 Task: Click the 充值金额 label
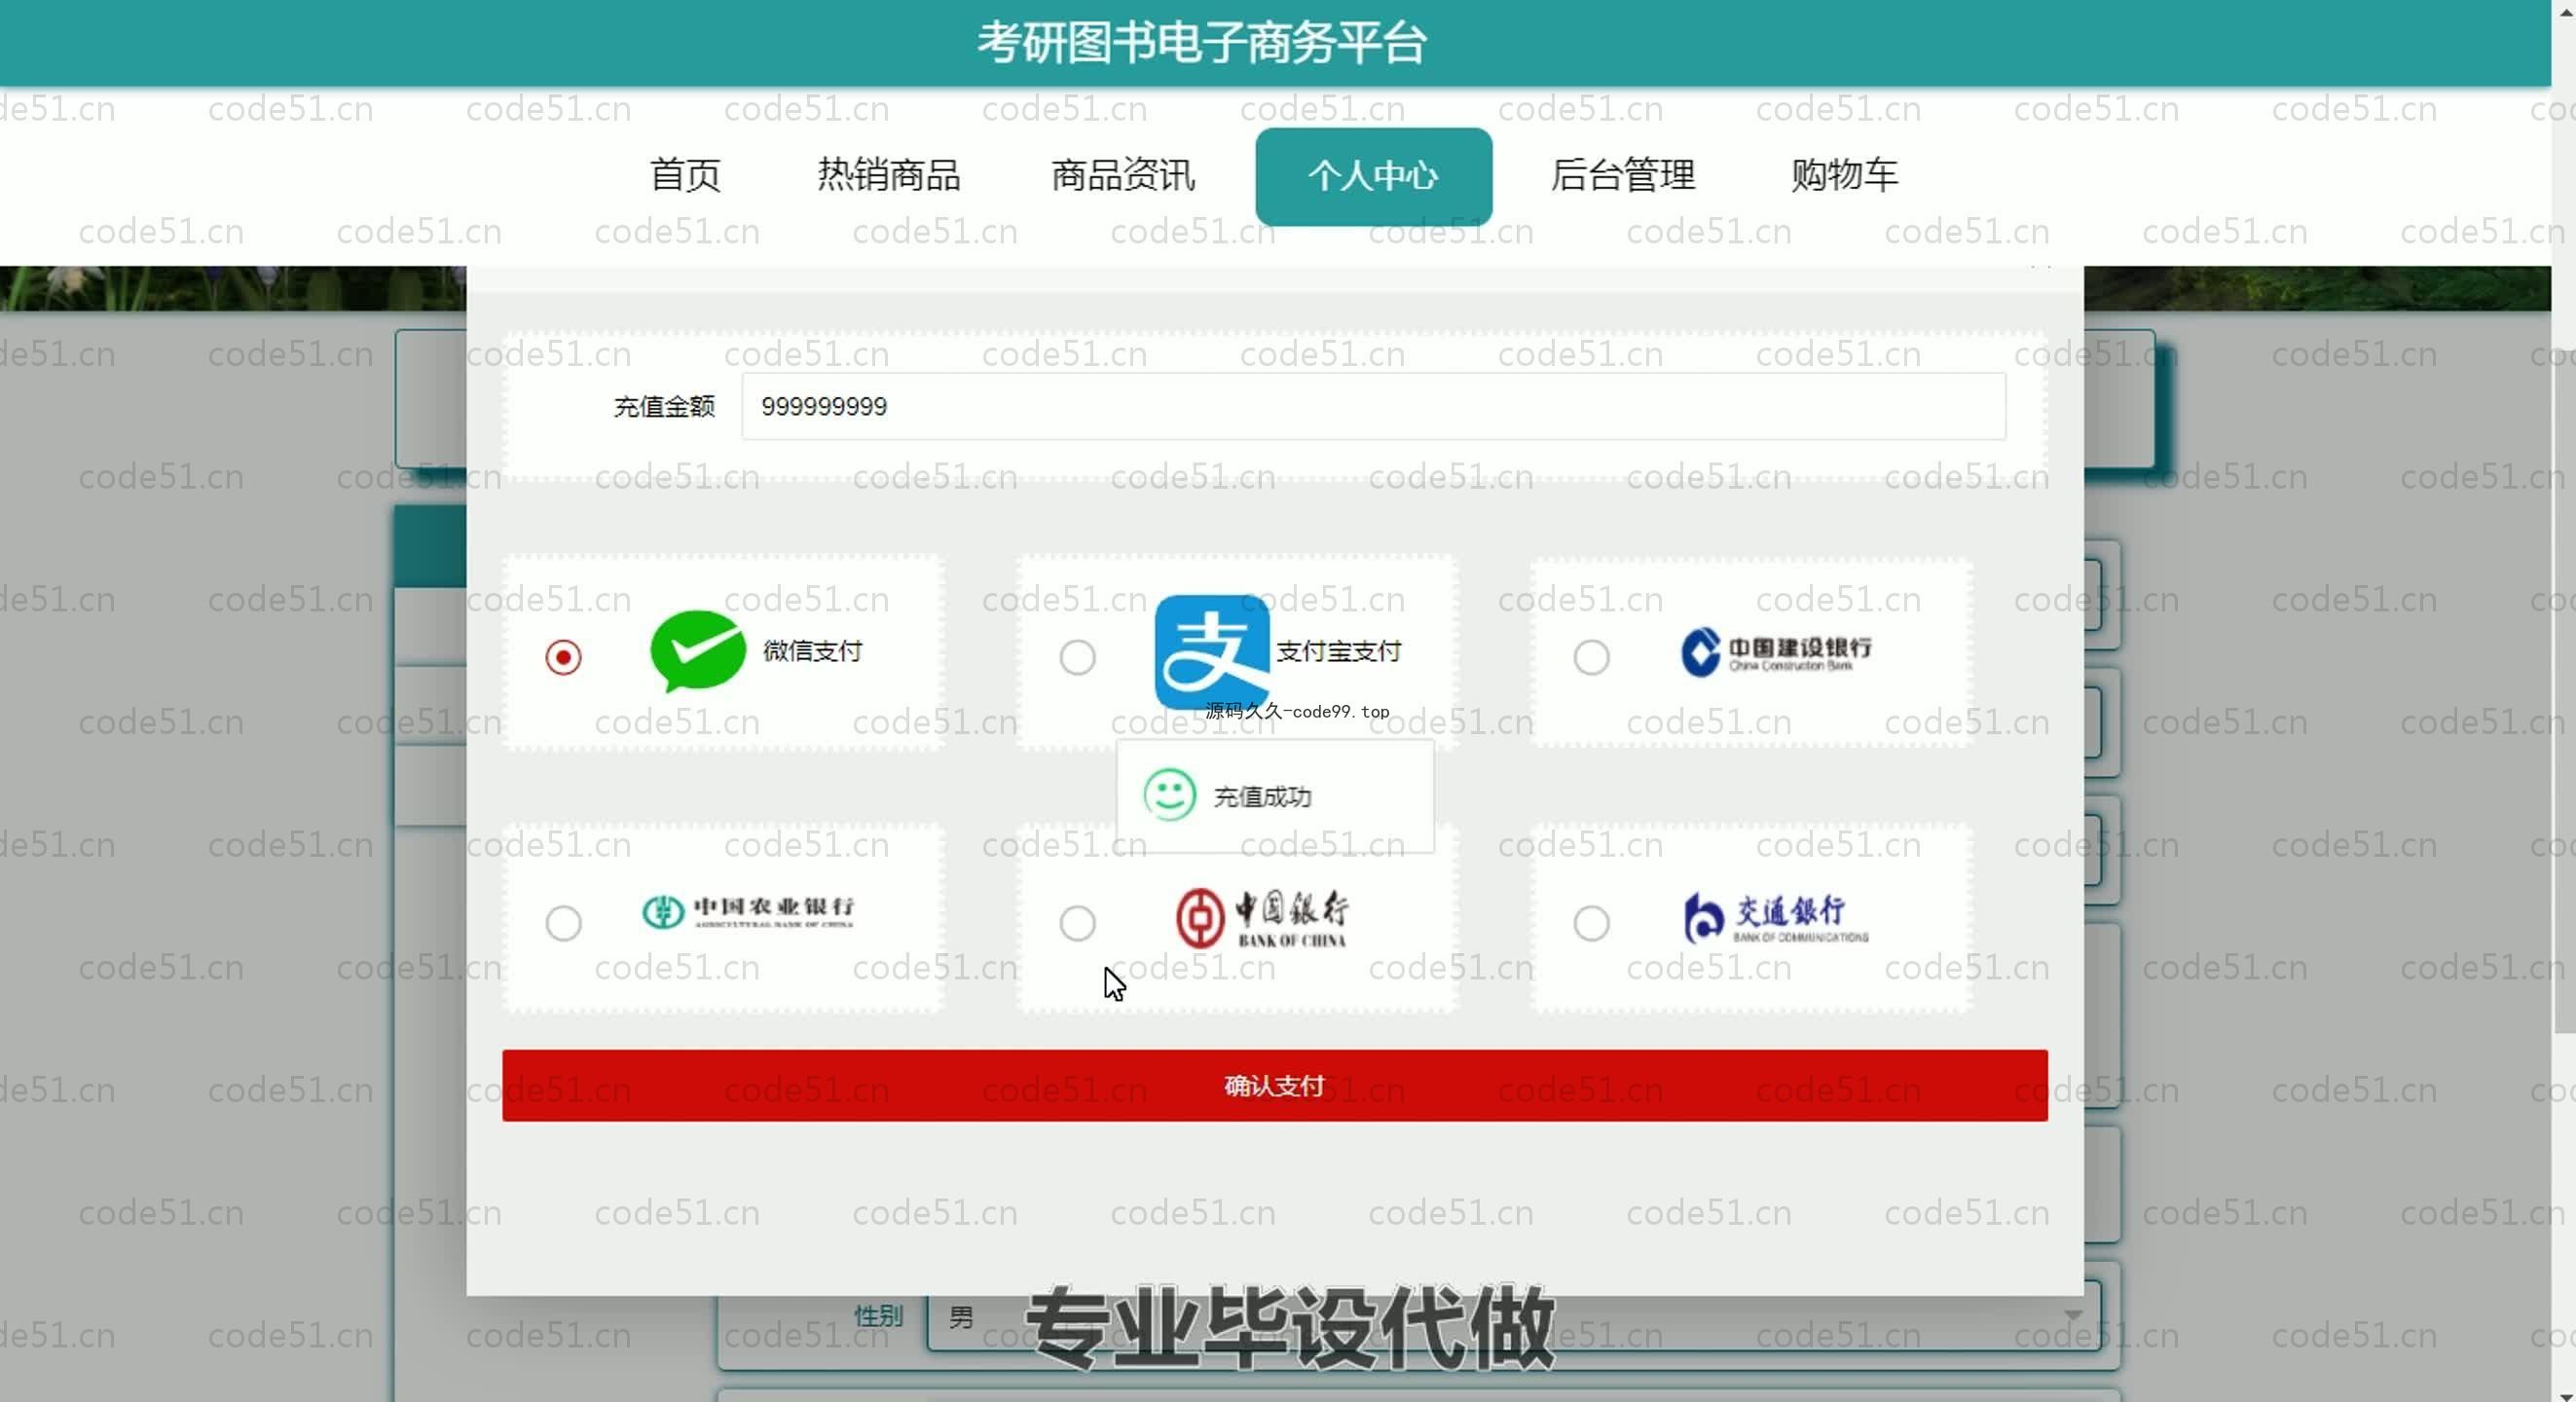(664, 406)
